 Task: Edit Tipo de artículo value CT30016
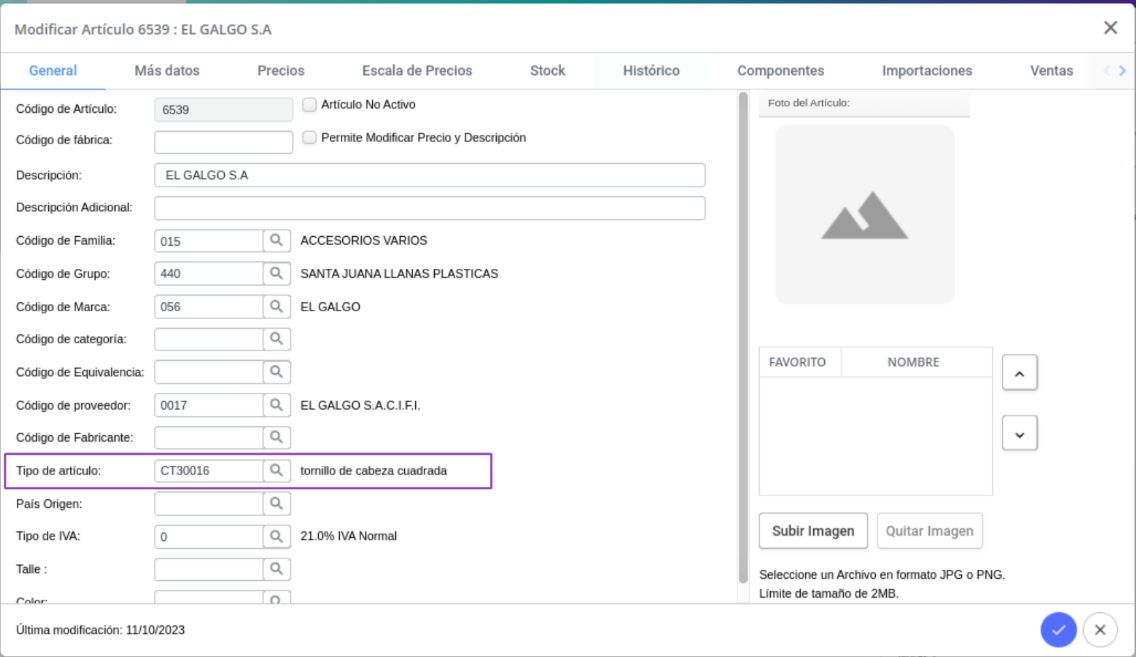pyautogui.click(x=209, y=471)
